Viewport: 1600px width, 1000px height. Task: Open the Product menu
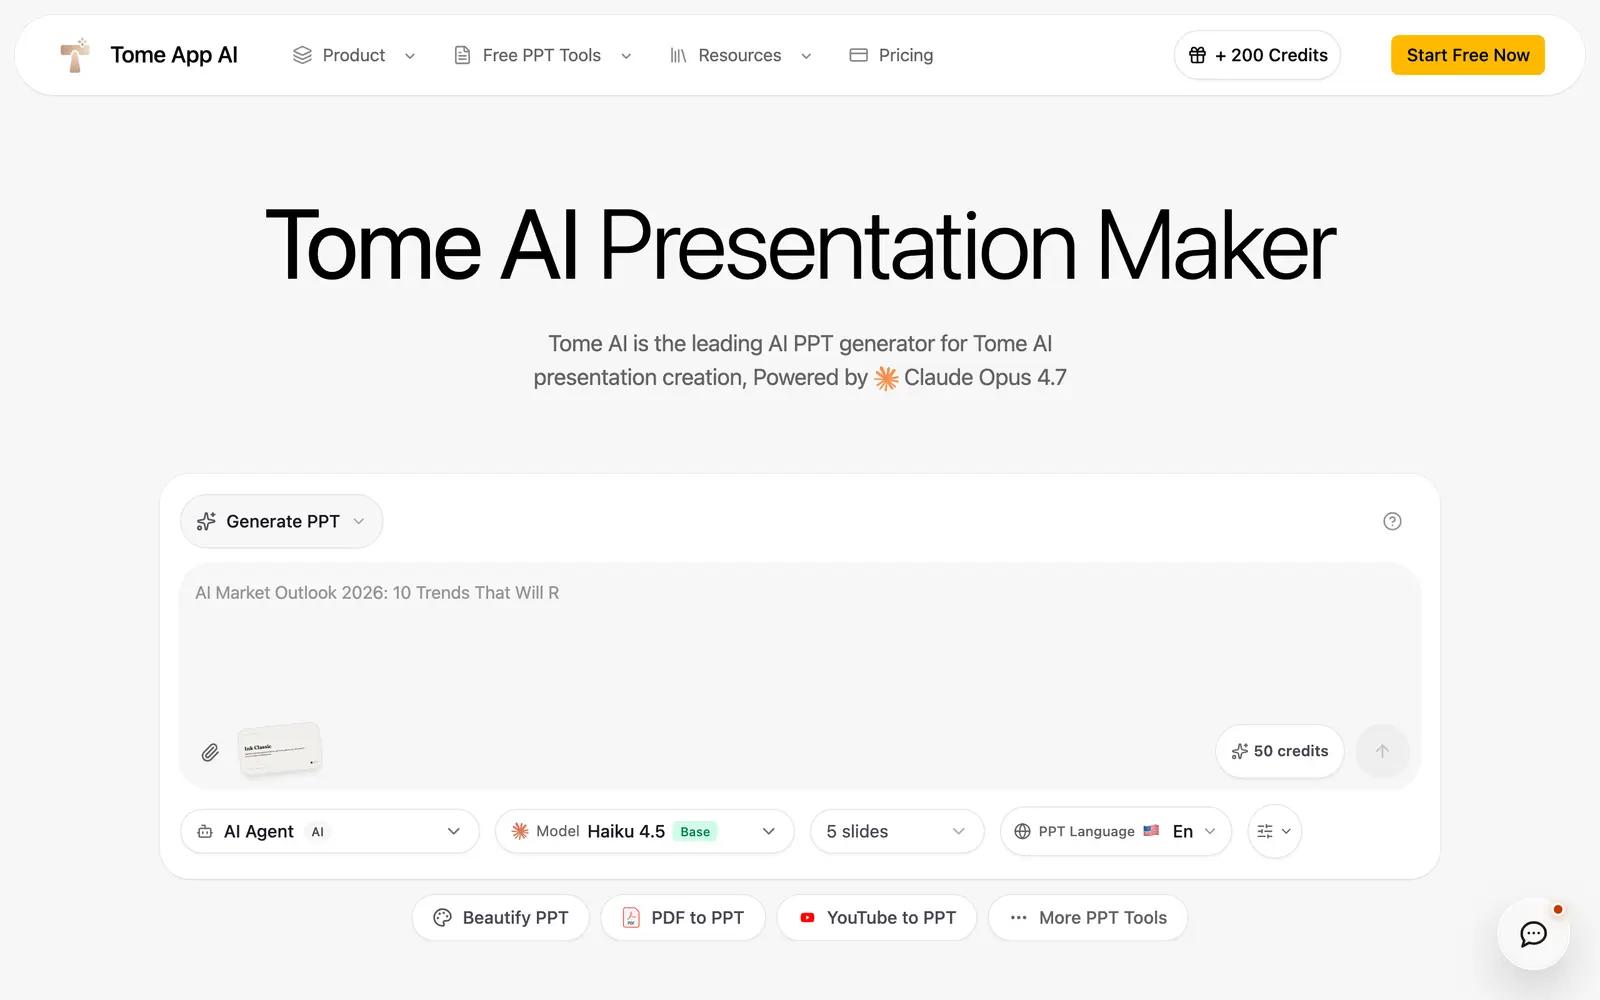click(354, 55)
